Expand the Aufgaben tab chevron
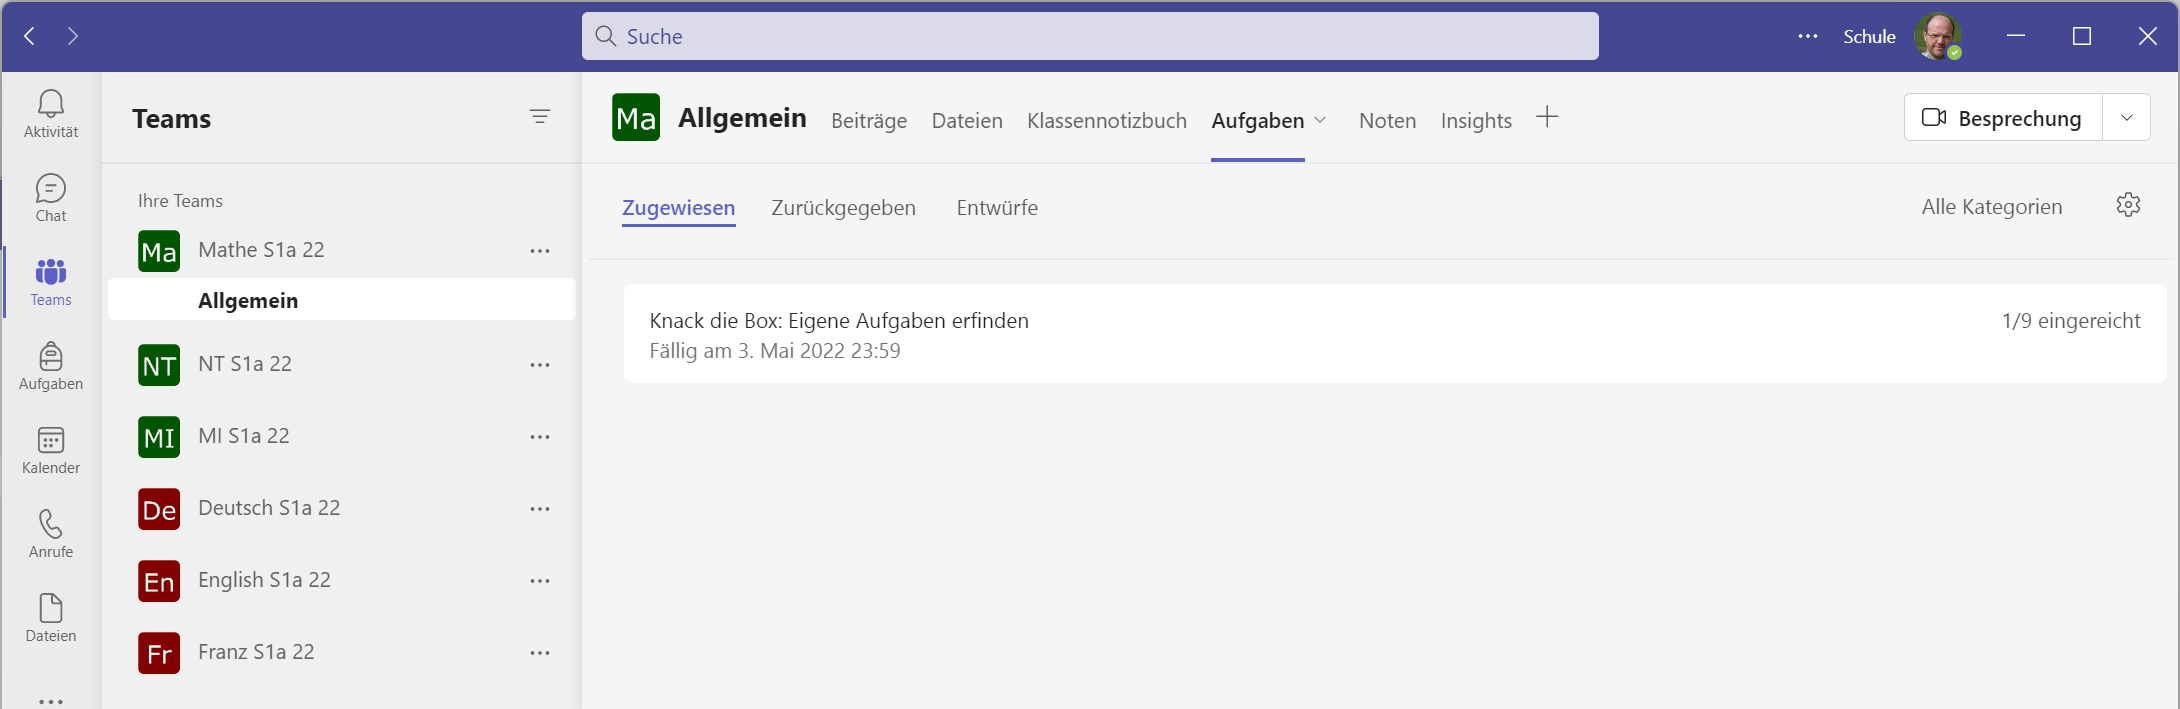 click(1320, 120)
